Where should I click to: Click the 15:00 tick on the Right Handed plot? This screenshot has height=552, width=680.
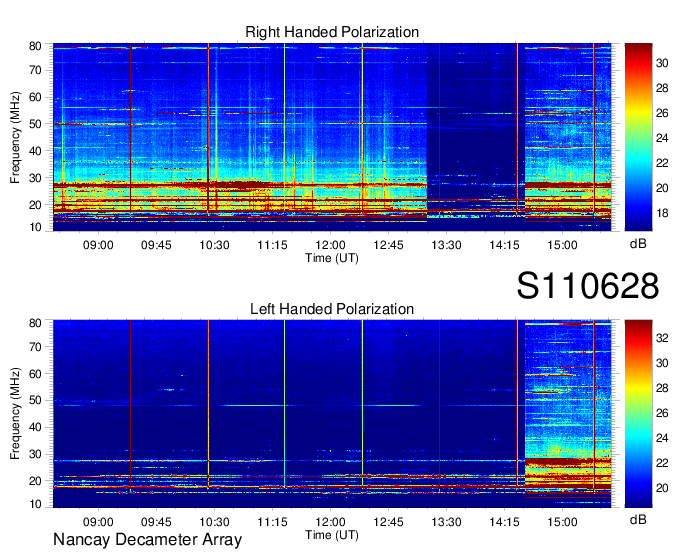coord(562,245)
